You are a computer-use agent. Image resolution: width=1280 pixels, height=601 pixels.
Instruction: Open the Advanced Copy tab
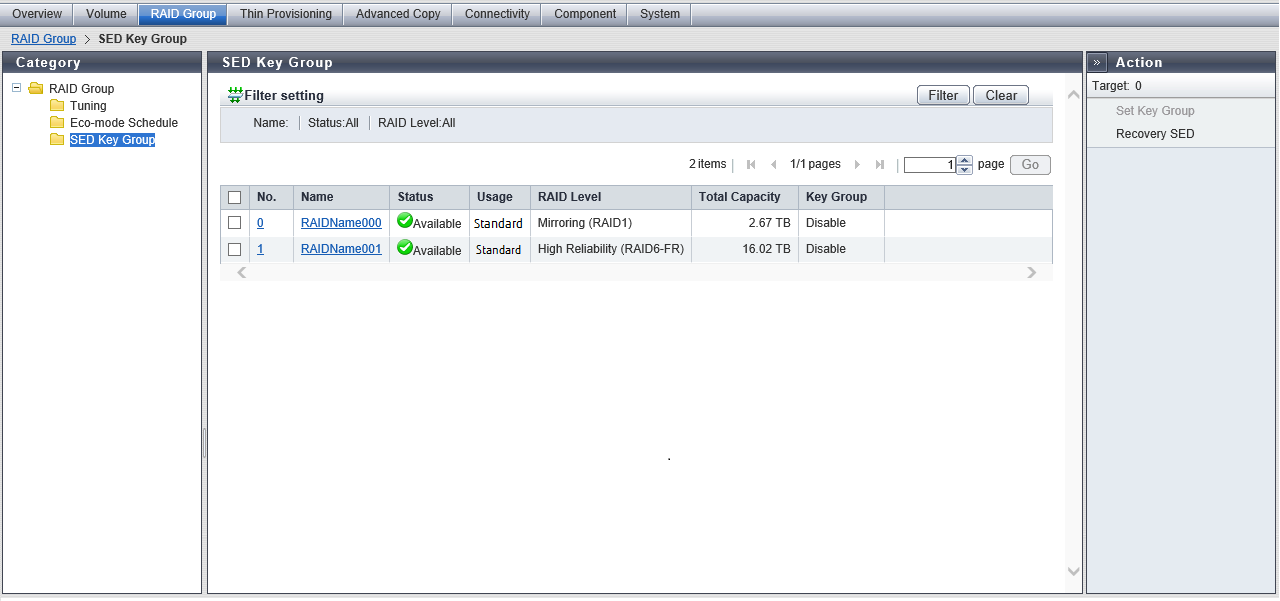(397, 14)
